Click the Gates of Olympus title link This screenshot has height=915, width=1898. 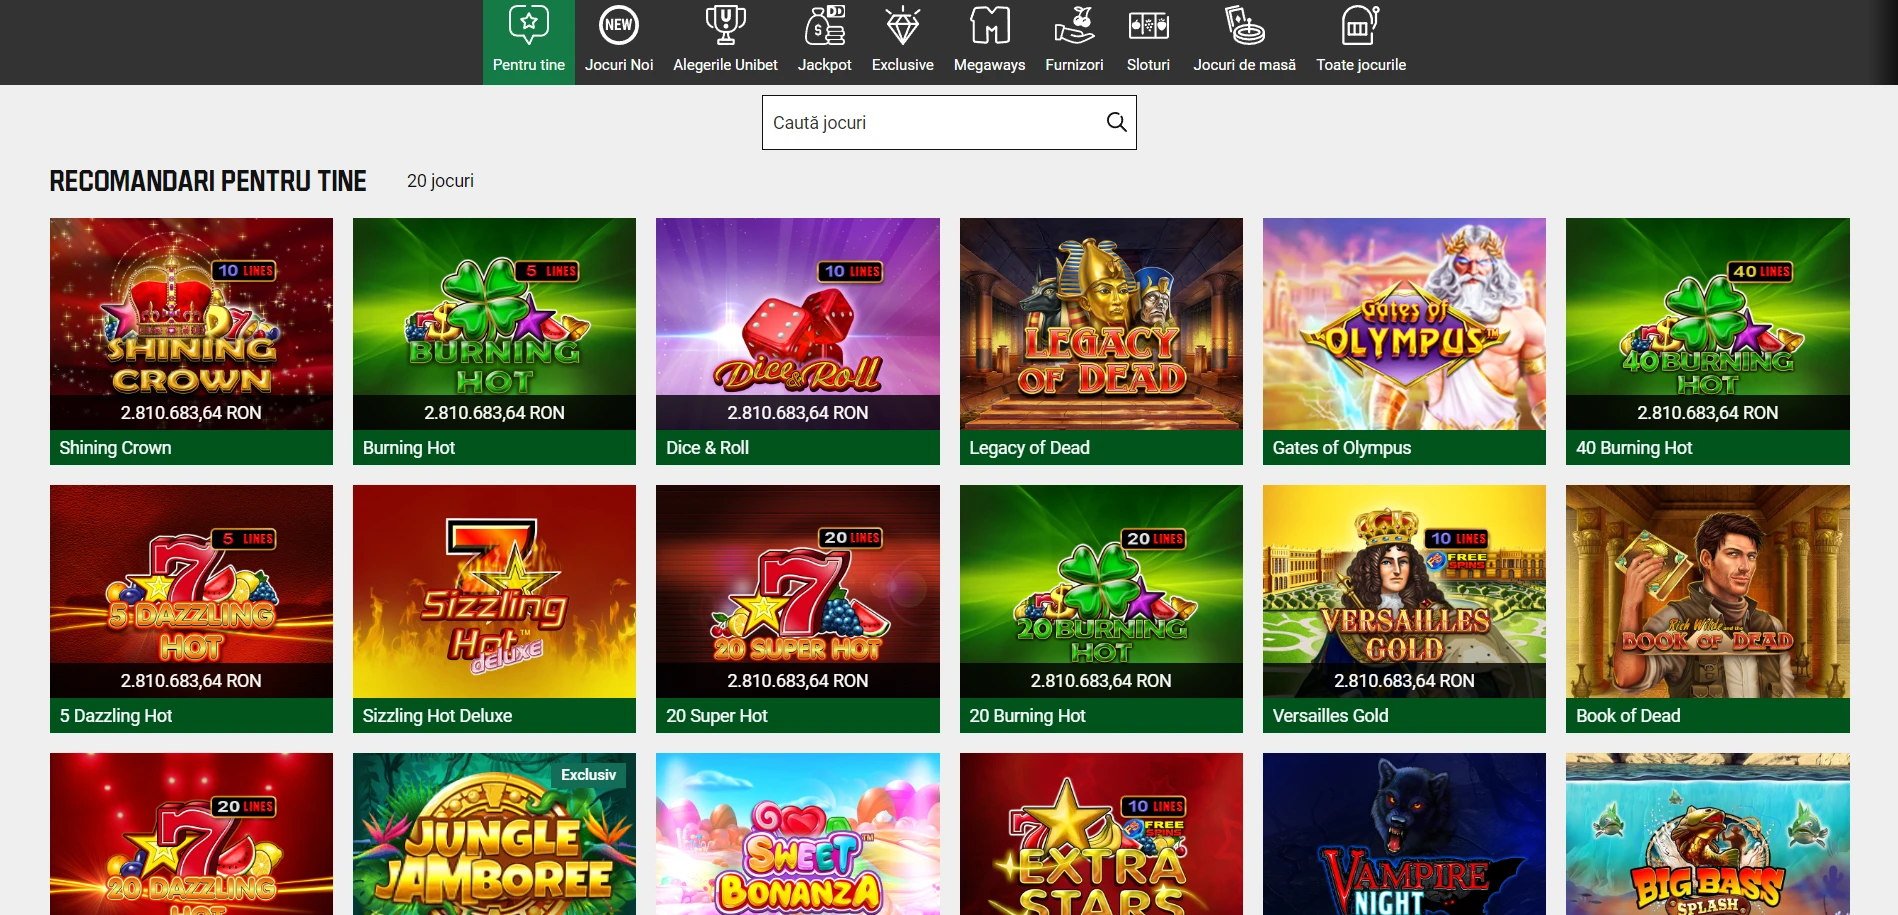[x=1341, y=448]
